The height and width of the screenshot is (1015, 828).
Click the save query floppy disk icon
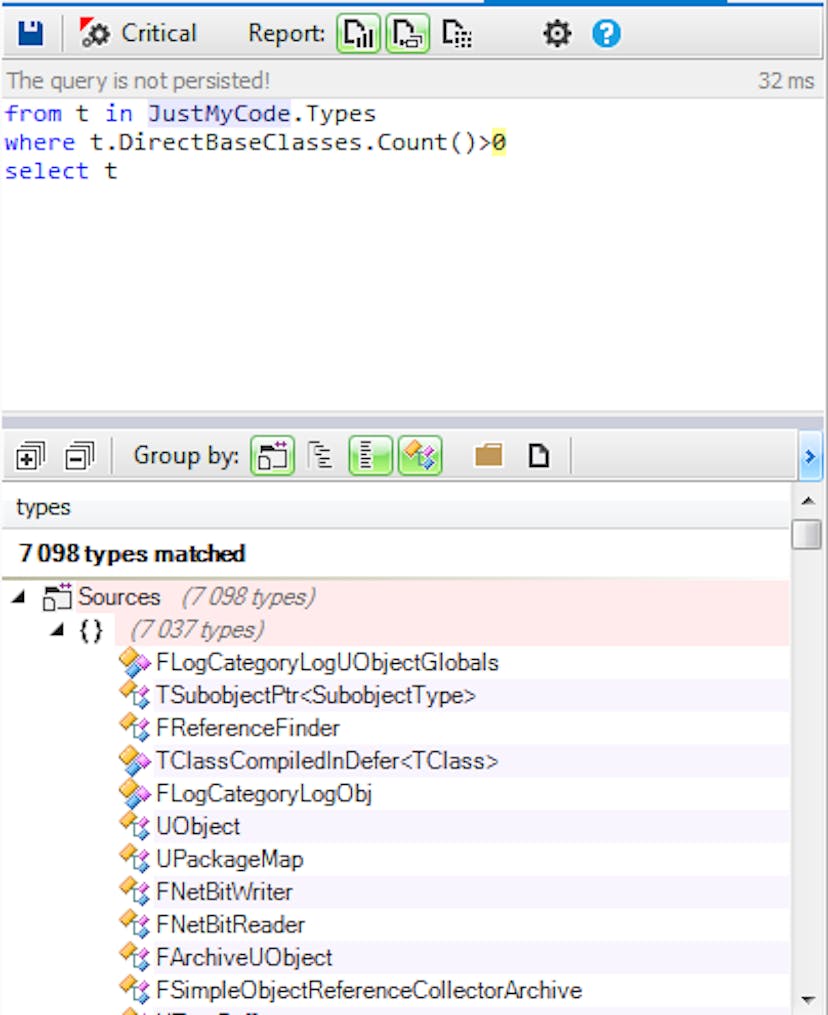(x=31, y=34)
